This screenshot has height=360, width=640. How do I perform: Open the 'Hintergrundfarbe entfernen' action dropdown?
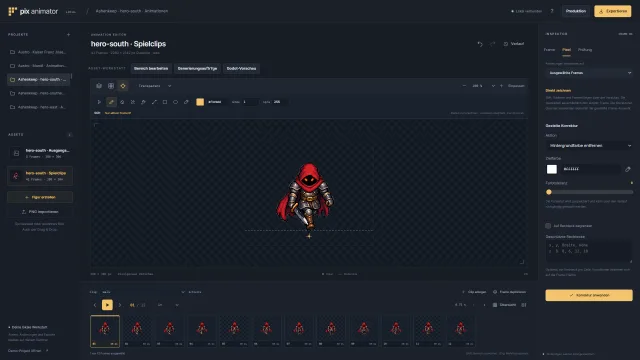[589, 145]
